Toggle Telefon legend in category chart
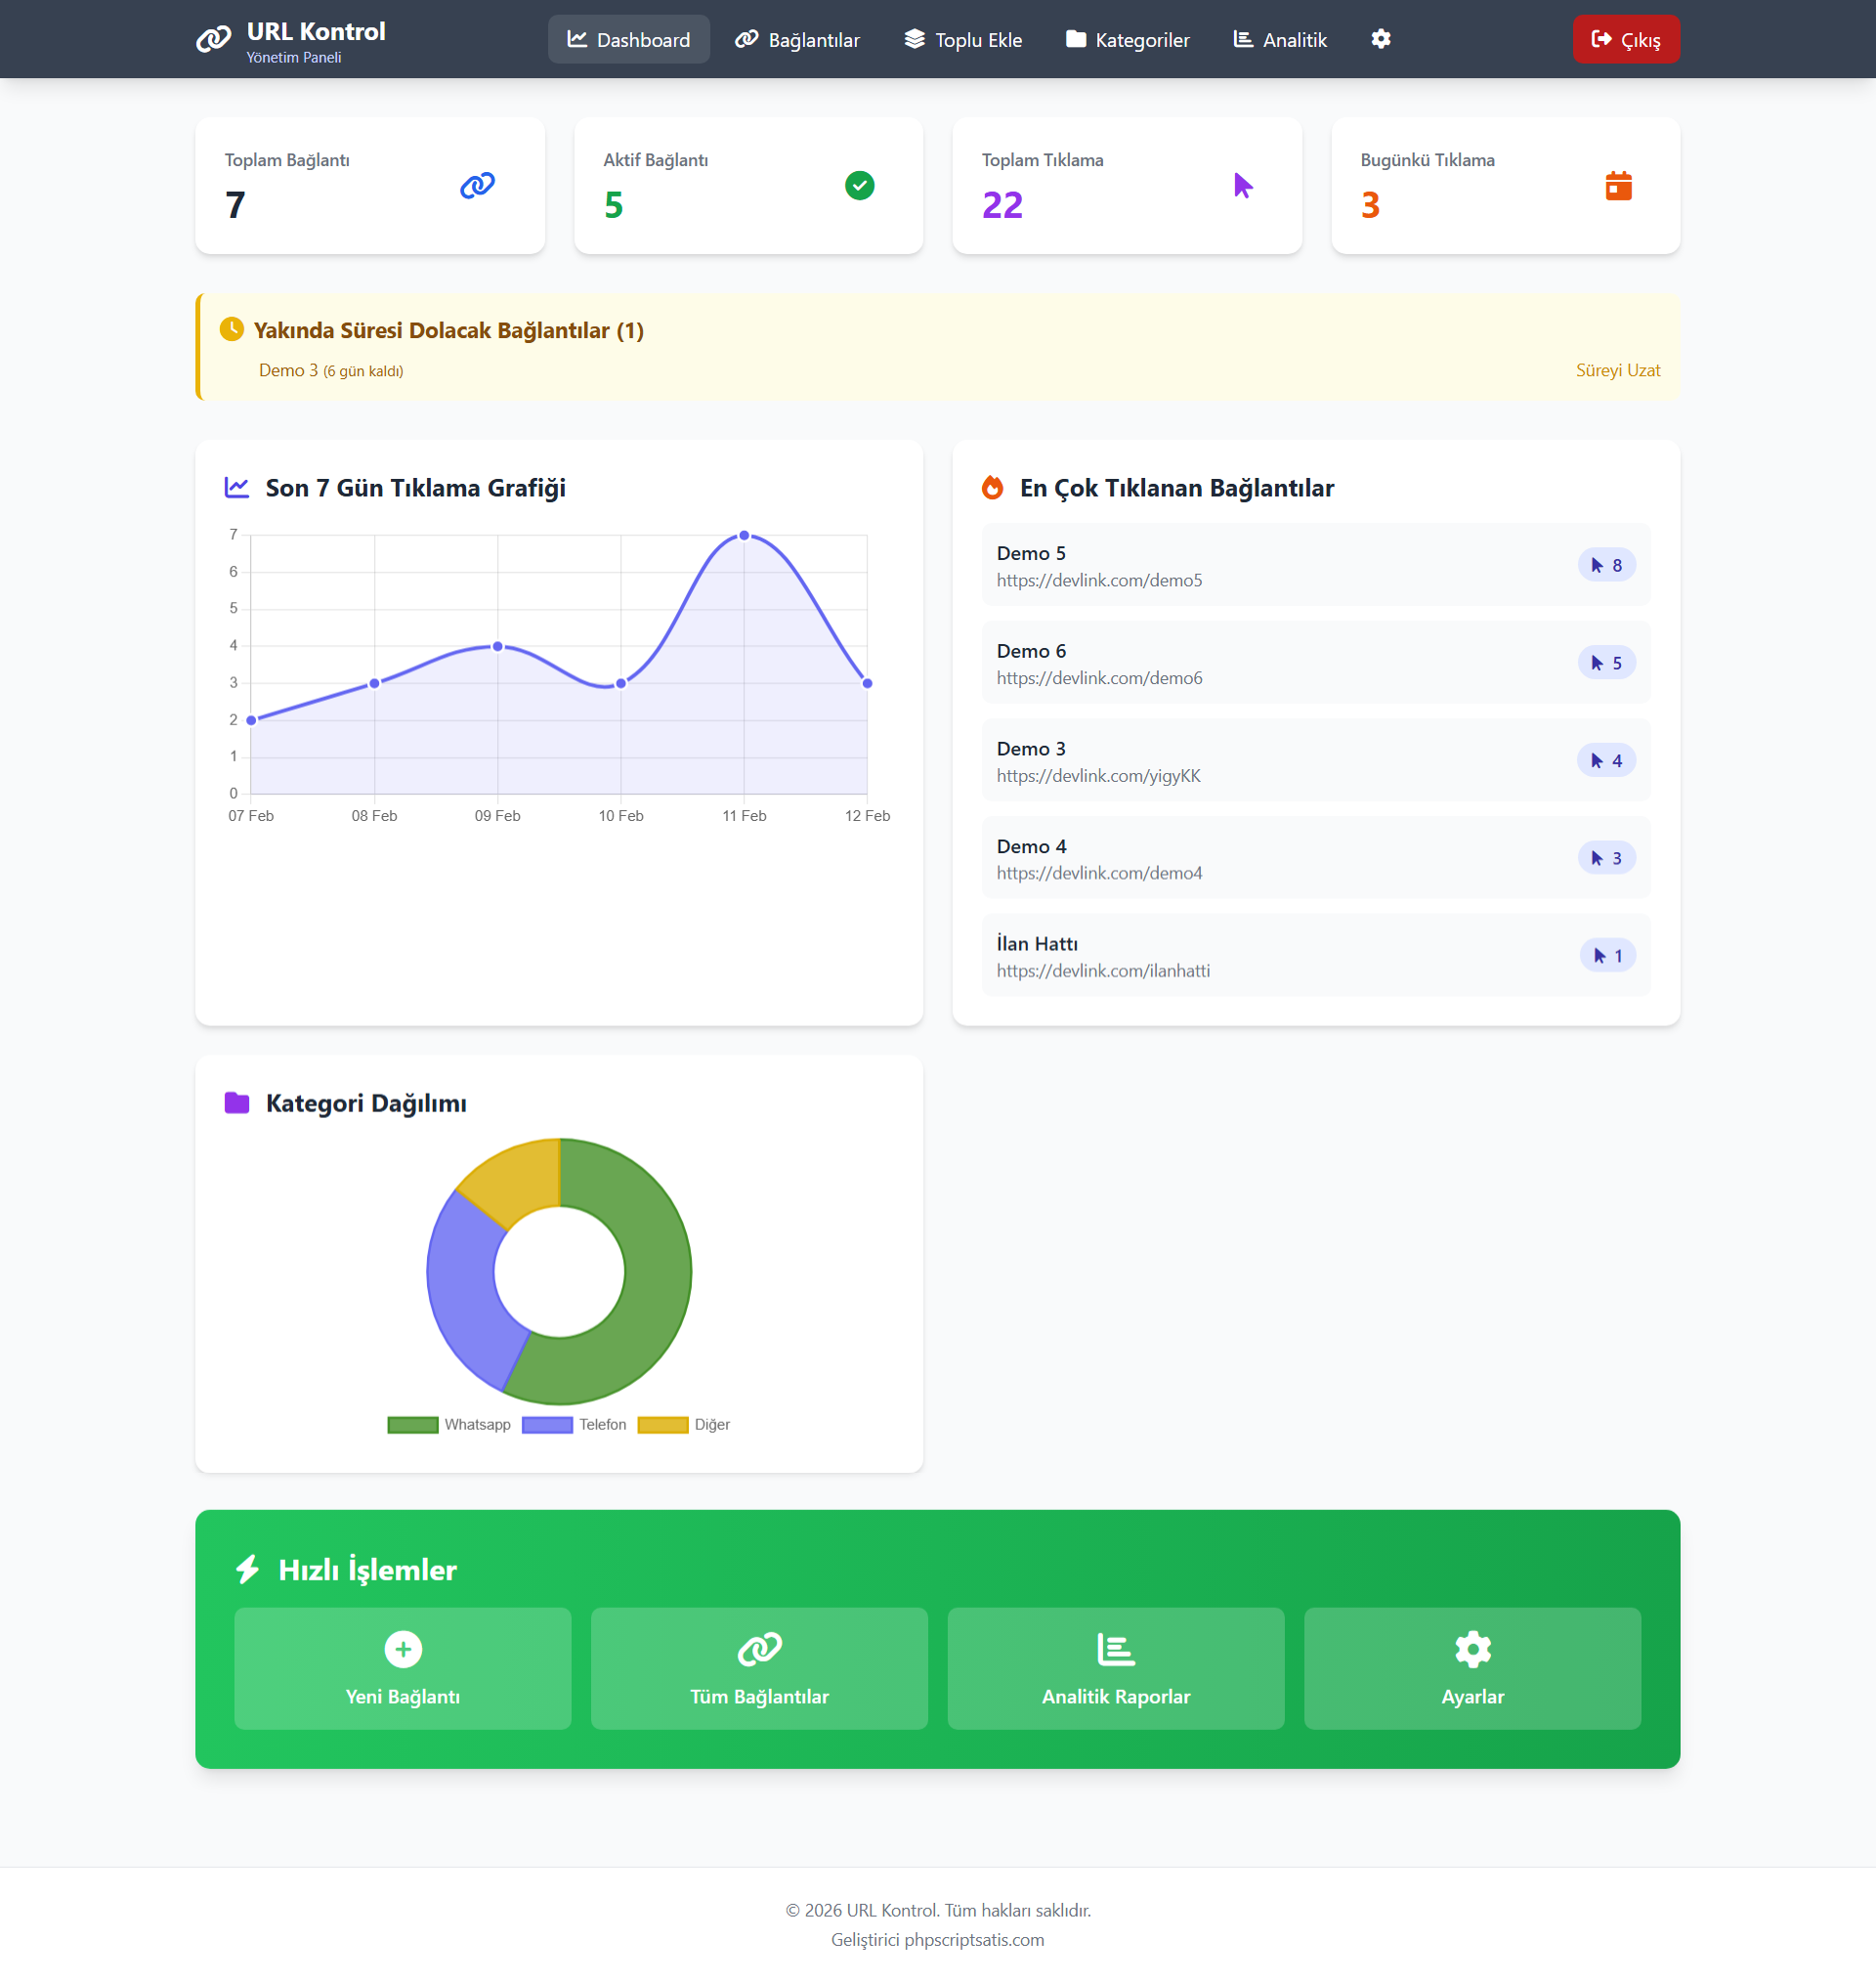1876x1983 pixels. 574,1424
